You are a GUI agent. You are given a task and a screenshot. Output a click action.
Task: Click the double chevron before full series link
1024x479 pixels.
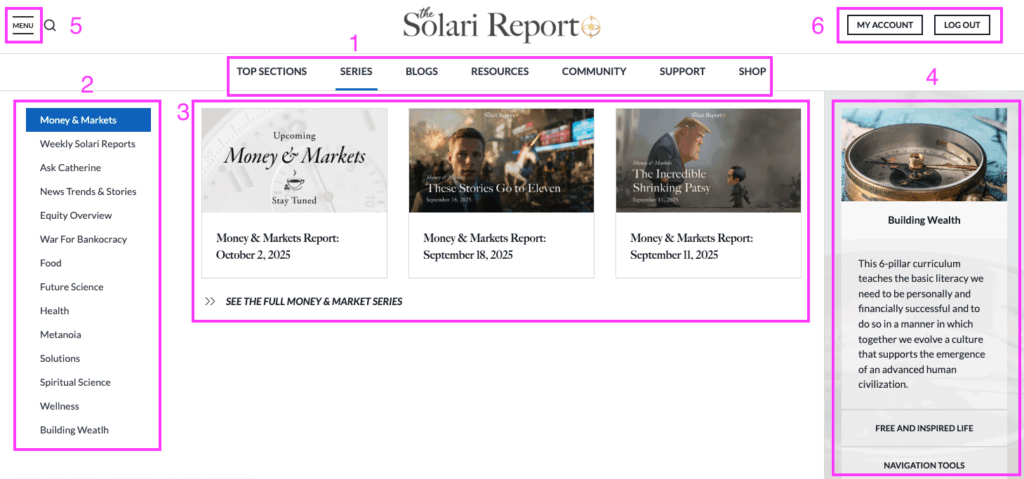tap(210, 301)
